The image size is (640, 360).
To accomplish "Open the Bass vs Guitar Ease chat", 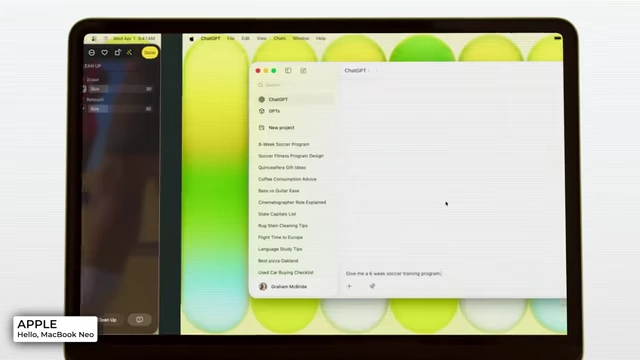I will tap(279, 191).
